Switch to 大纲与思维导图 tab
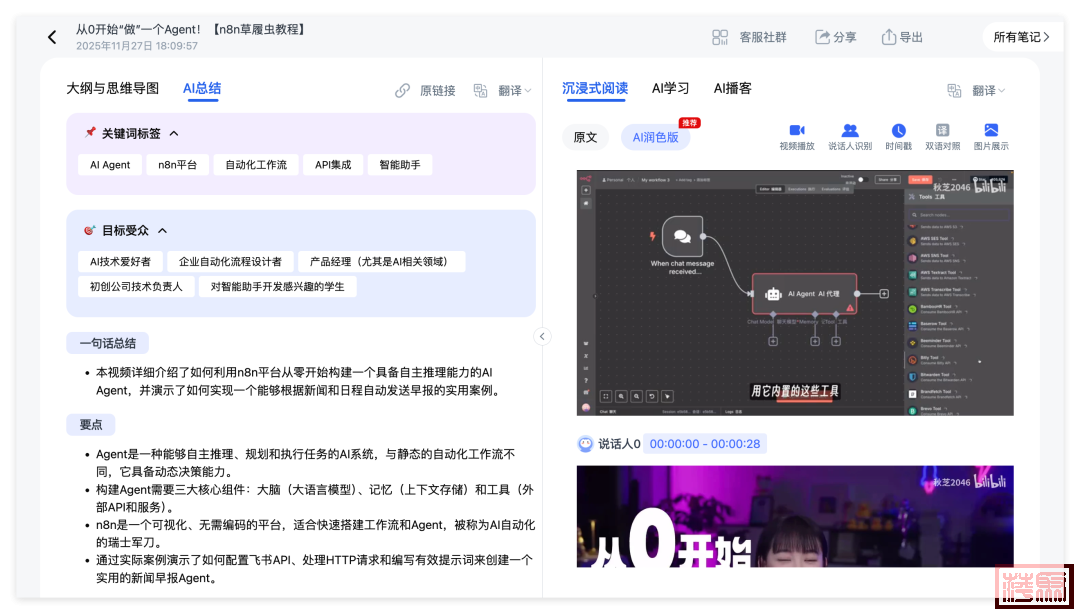Viewport: 1080px width, 614px height. click(112, 88)
